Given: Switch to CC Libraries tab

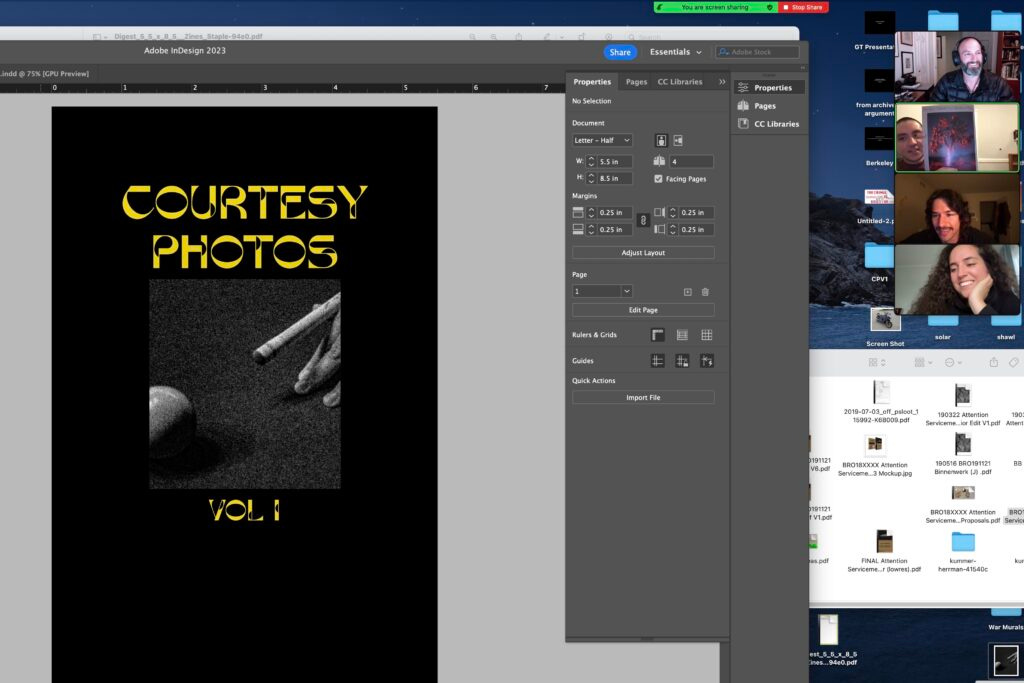Looking at the screenshot, I should point(680,82).
